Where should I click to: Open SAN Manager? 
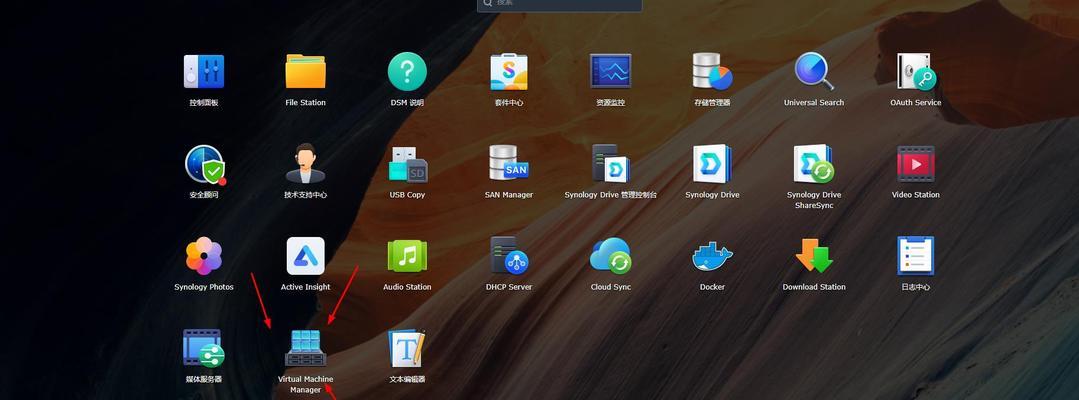click(509, 164)
